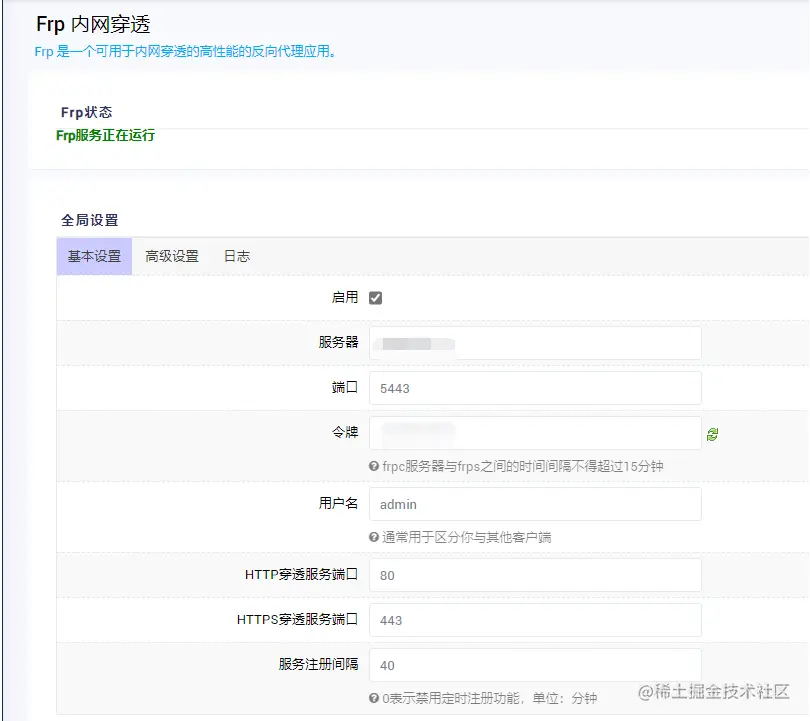Click the help icon beside frpc time hint
Screen dimensions: 810x721
(374, 466)
